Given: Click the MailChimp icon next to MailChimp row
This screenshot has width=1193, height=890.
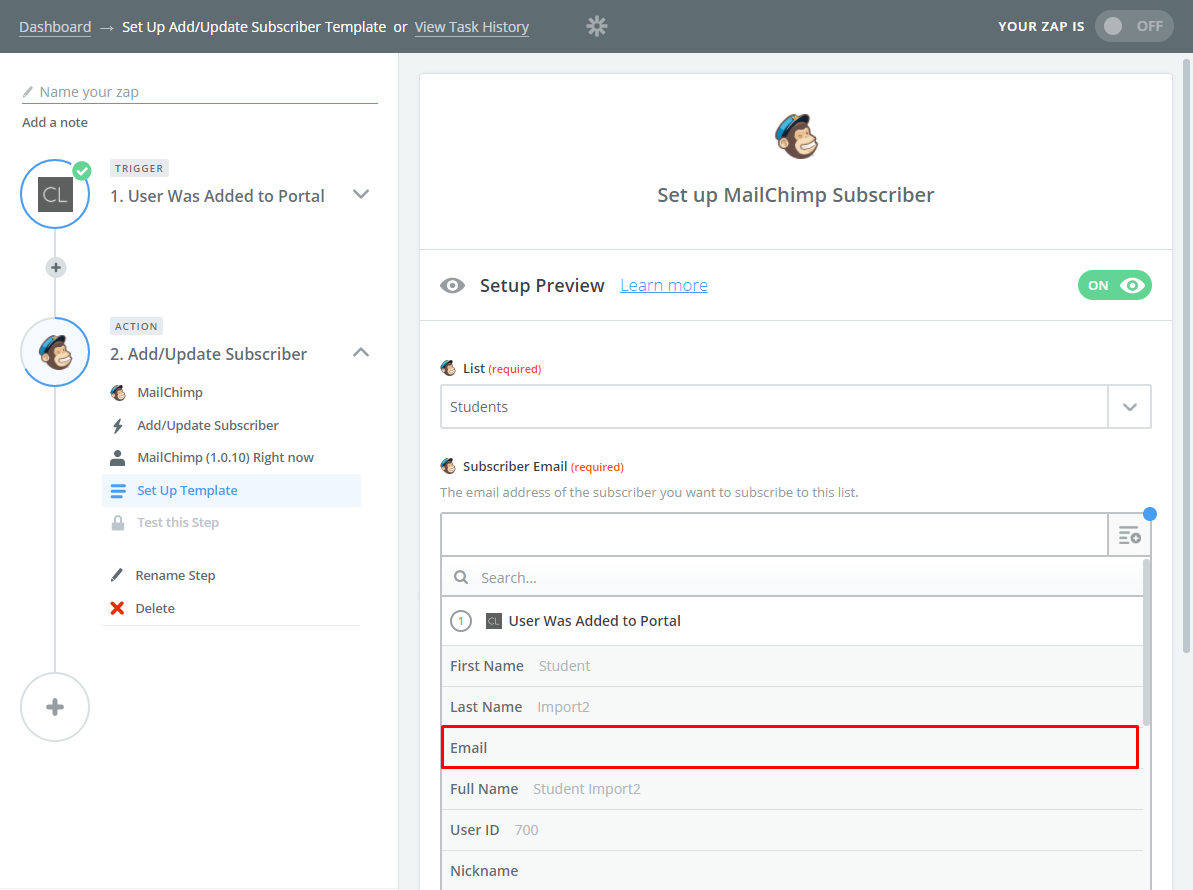Looking at the screenshot, I should click(x=118, y=393).
